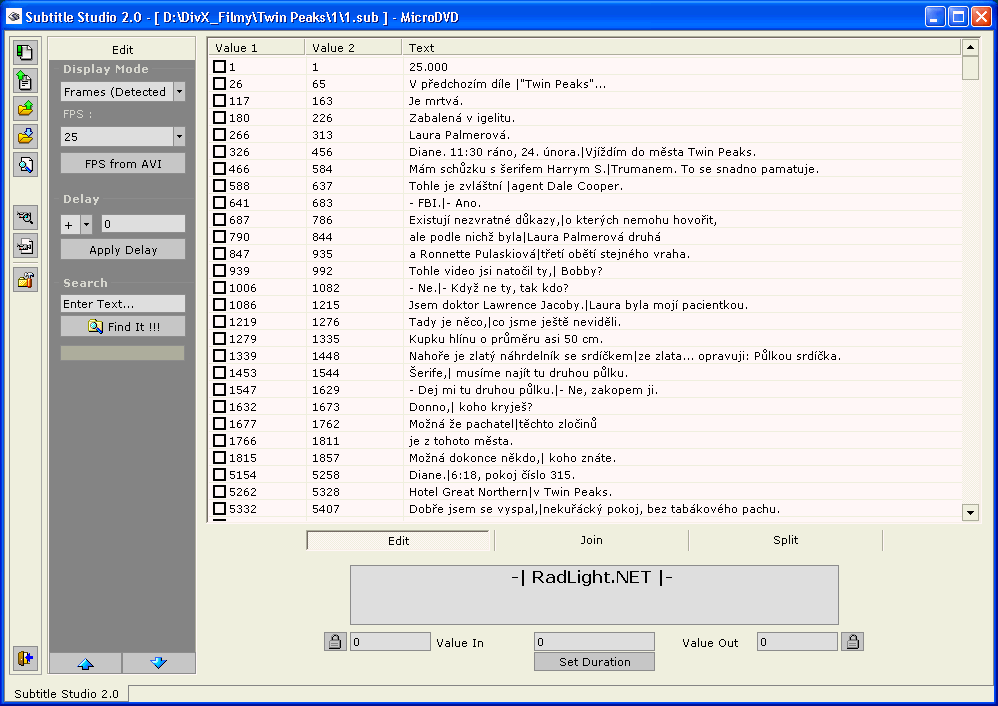Open the delay sign dropdown arrow
Screen dimensions: 998x706
tap(87, 224)
